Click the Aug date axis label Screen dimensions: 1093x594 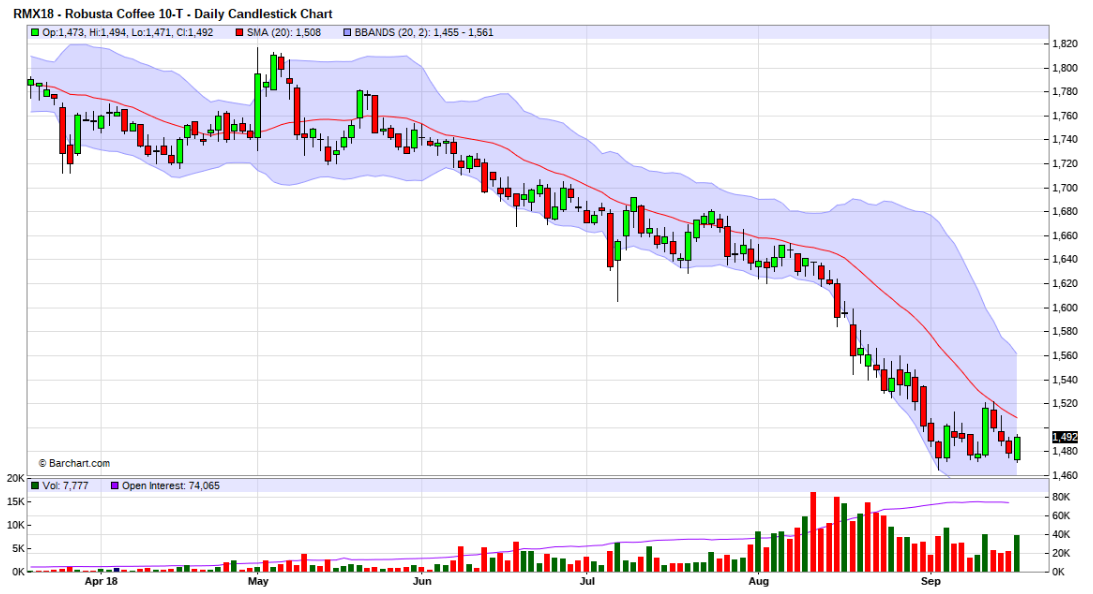click(x=758, y=581)
